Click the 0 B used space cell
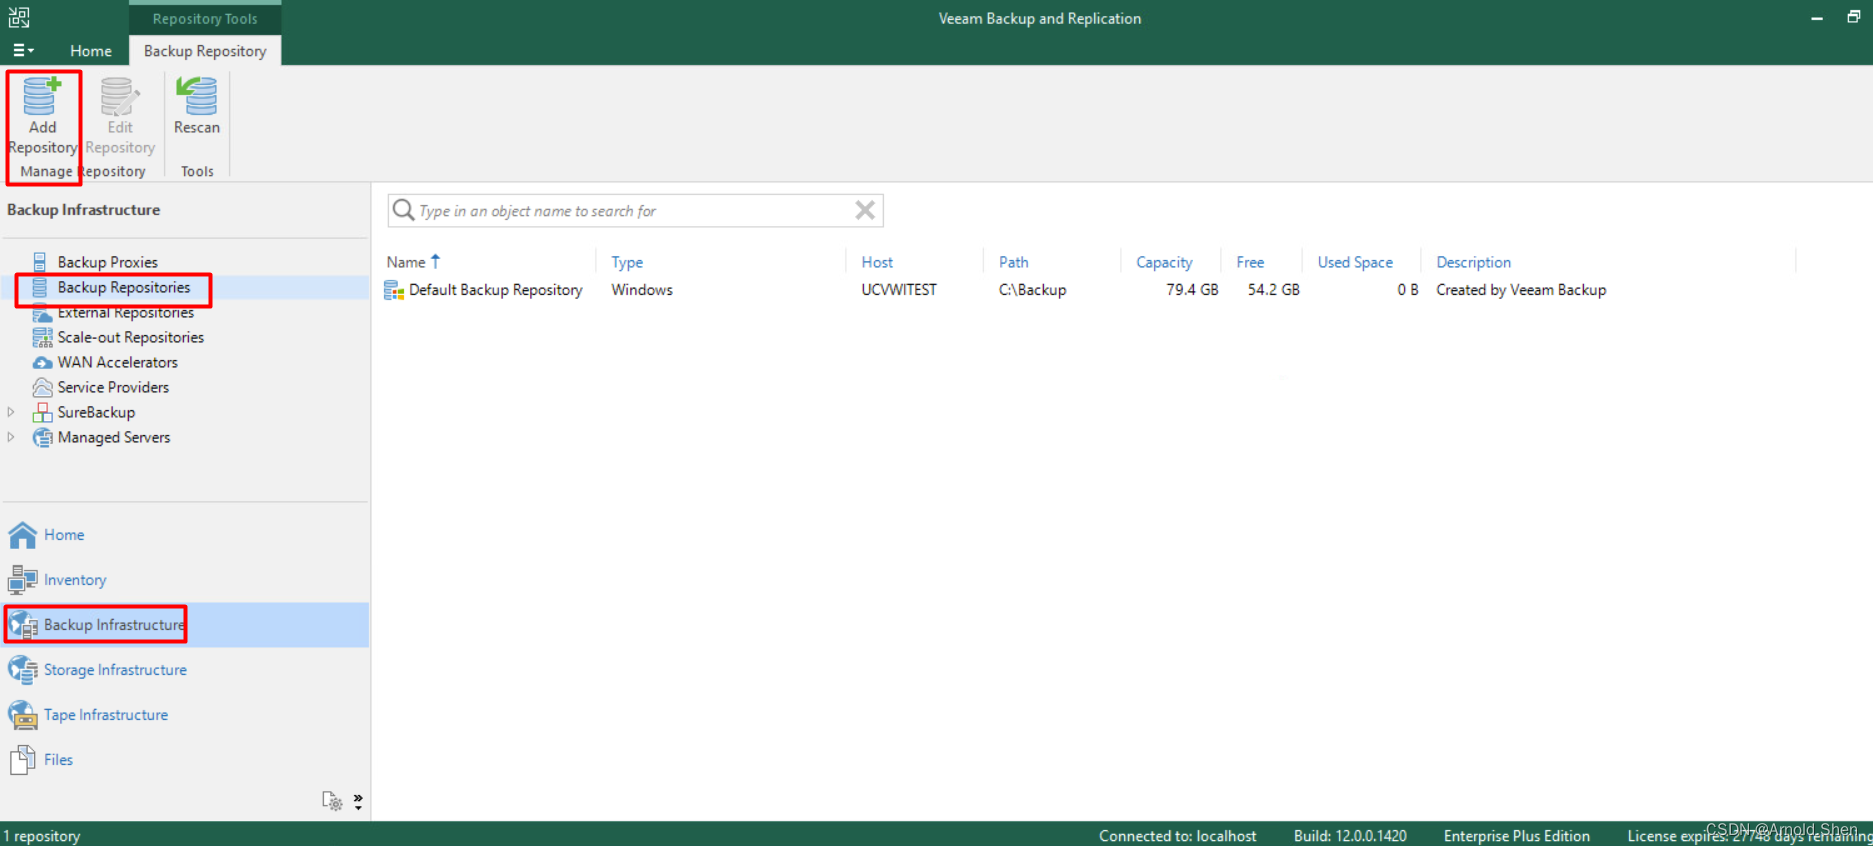 [1408, 290]
